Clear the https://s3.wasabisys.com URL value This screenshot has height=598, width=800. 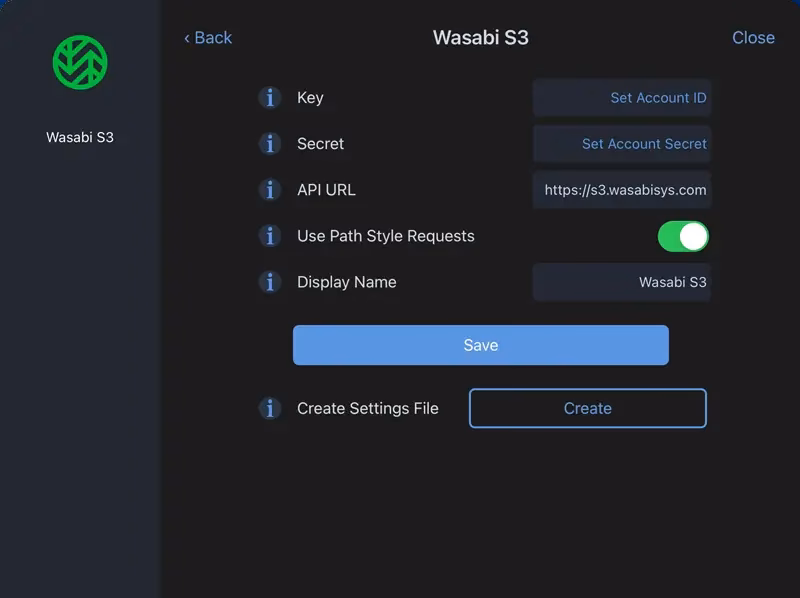(622, 190)
